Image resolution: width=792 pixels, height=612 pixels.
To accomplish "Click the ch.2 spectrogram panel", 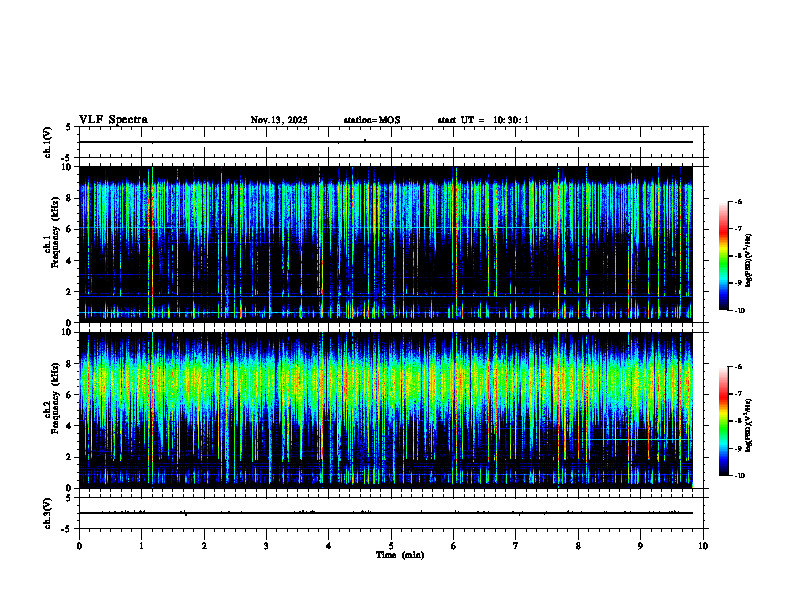I will 386,410.
